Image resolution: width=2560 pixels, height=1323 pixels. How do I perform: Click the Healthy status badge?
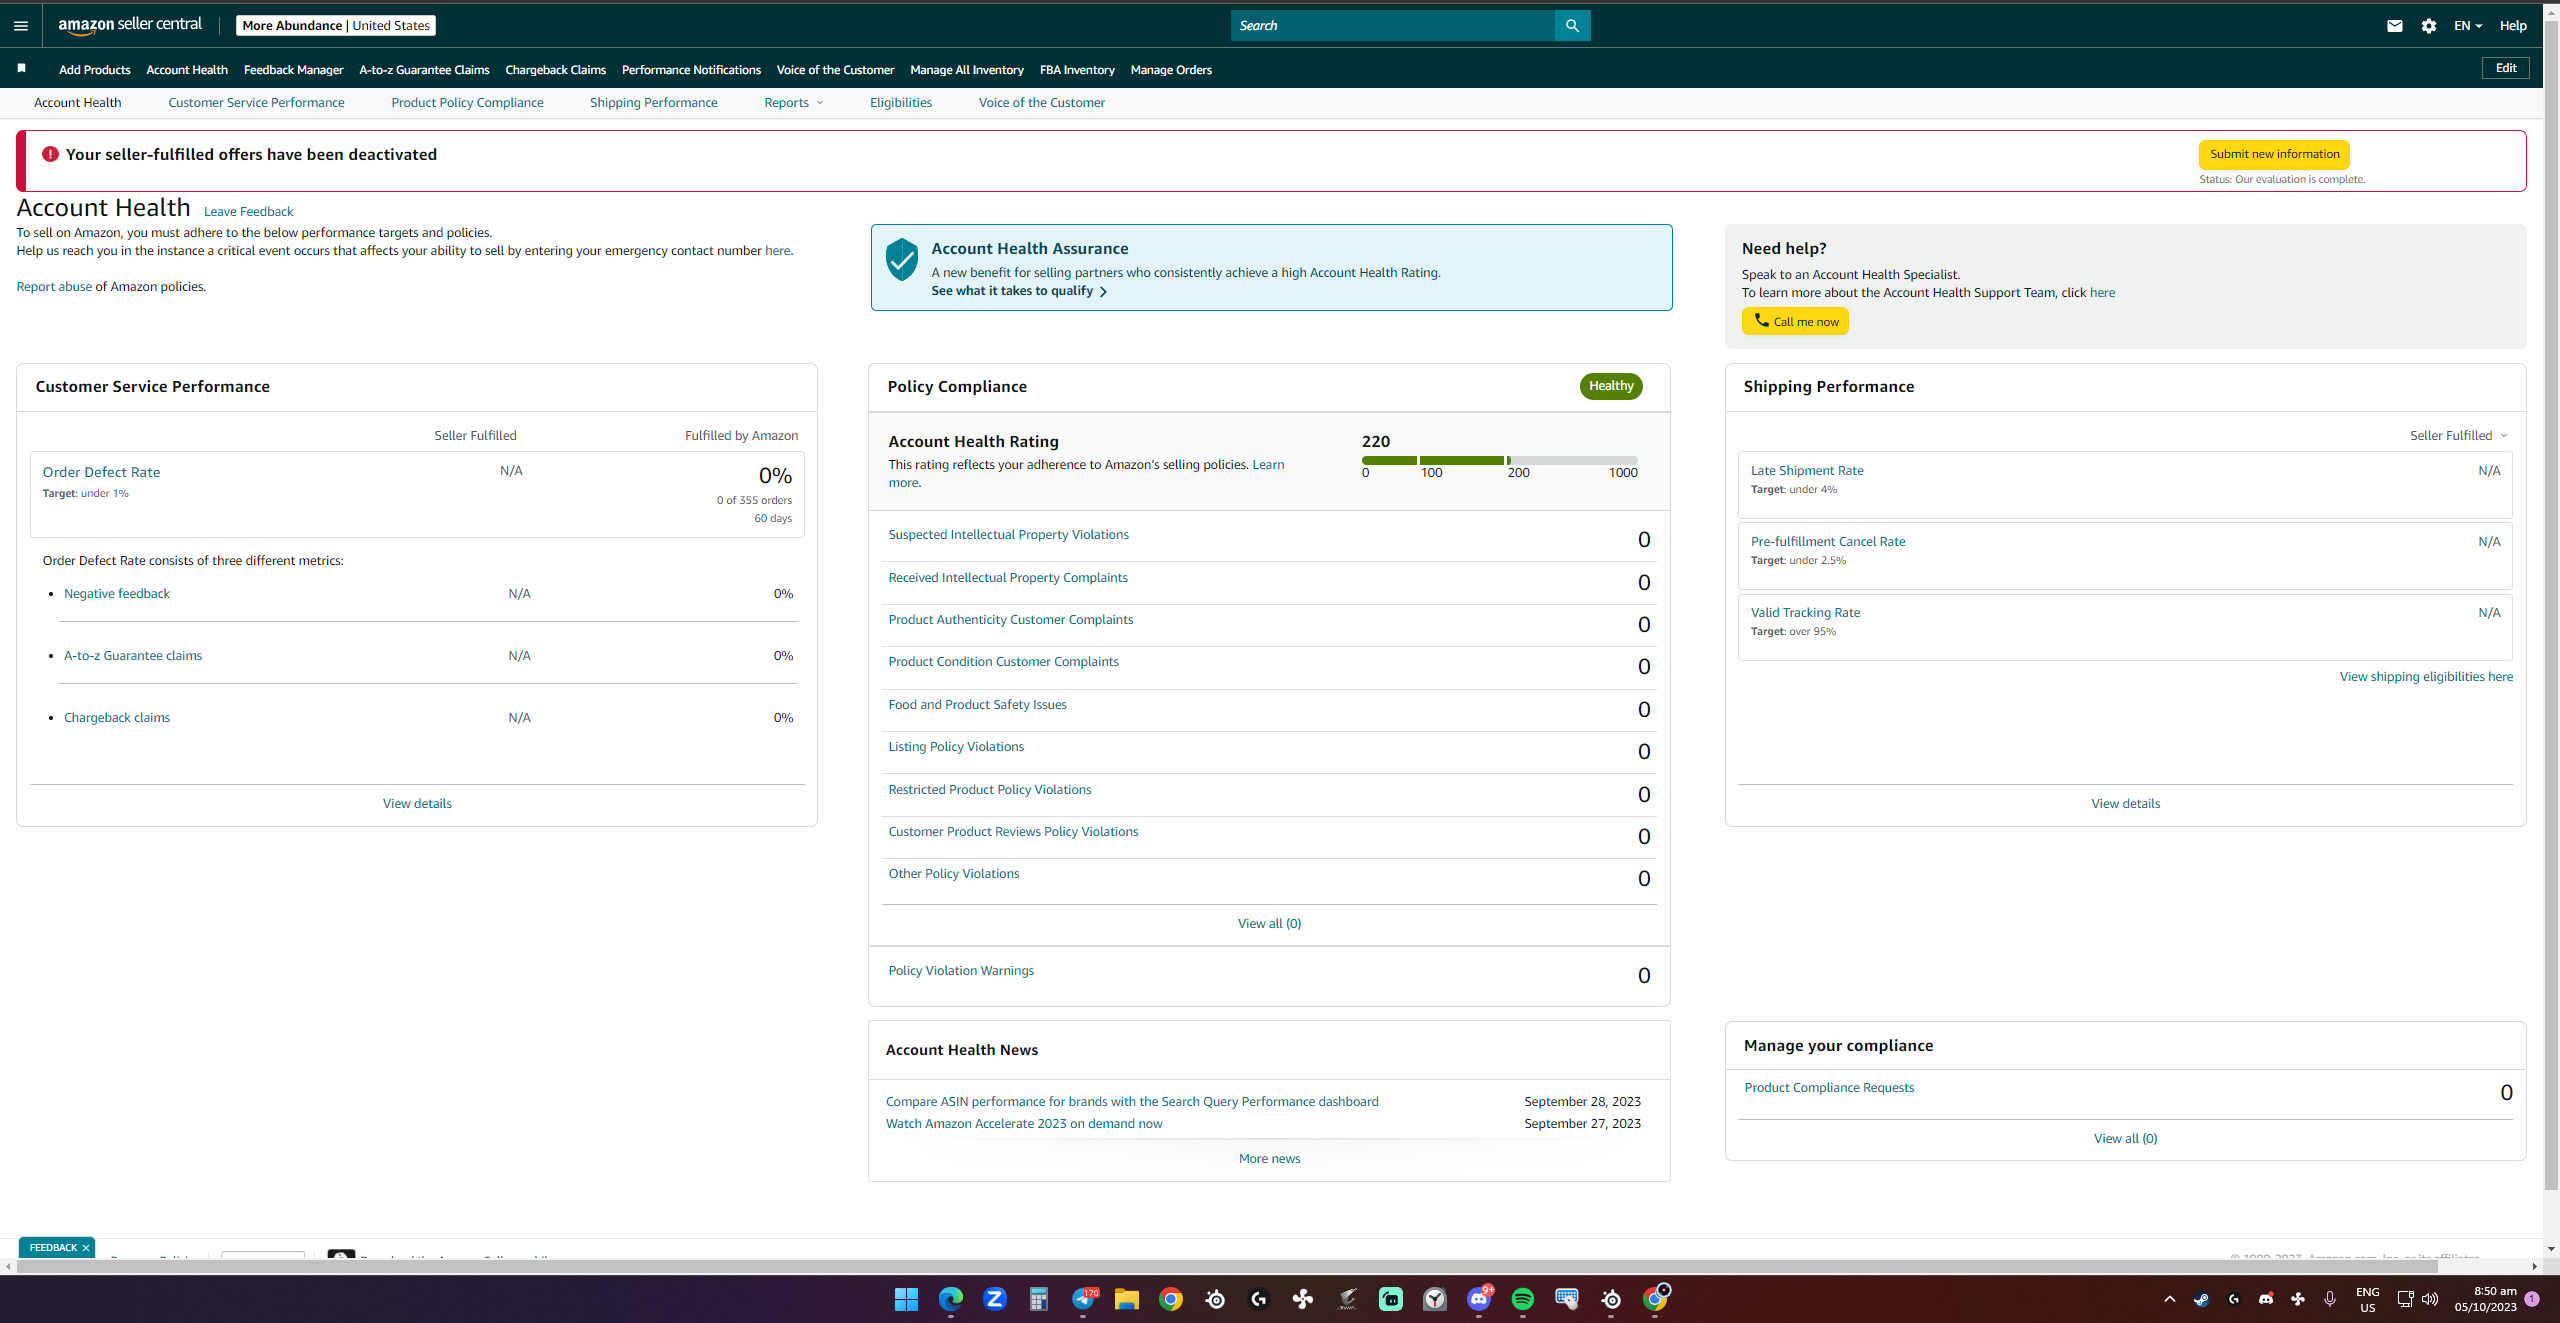(1611, 386)
